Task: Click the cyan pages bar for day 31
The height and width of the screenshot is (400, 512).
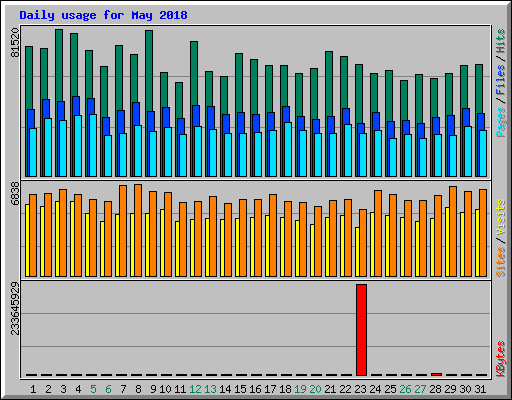Action: pyautogui.click(x=483, y=153)
